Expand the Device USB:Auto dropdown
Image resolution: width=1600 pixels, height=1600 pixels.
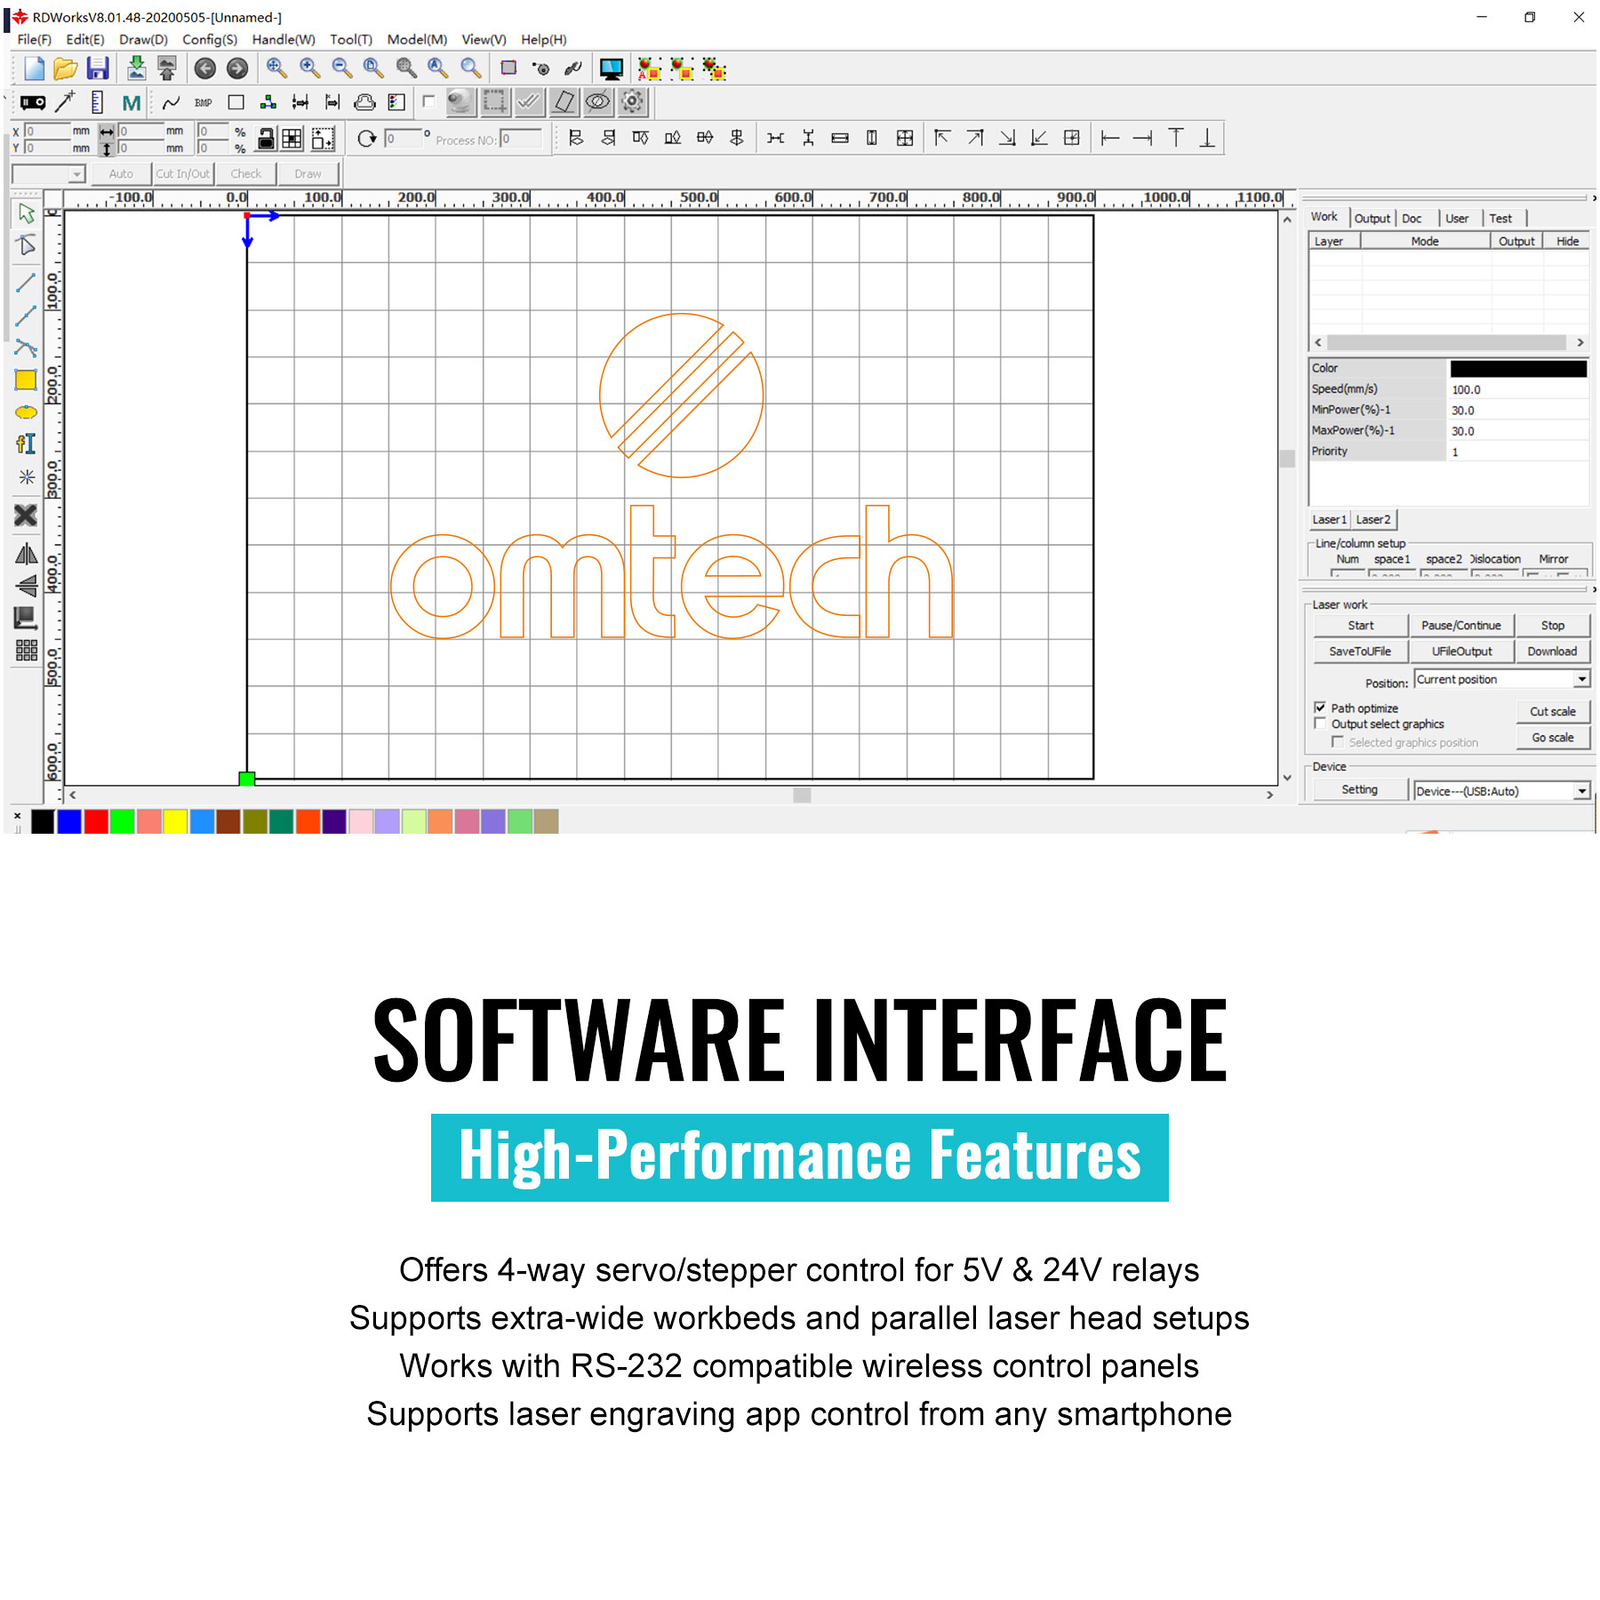(x=1581, y=791)
